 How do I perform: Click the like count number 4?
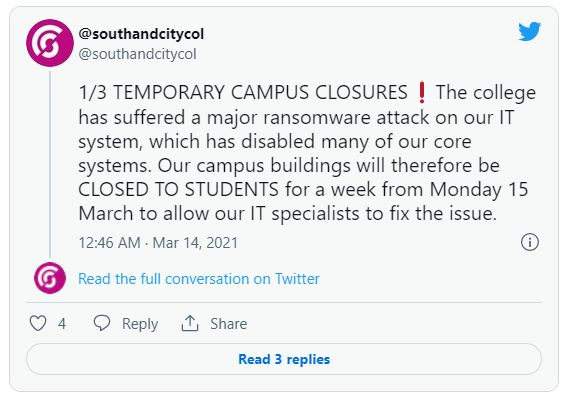point(62,324)
